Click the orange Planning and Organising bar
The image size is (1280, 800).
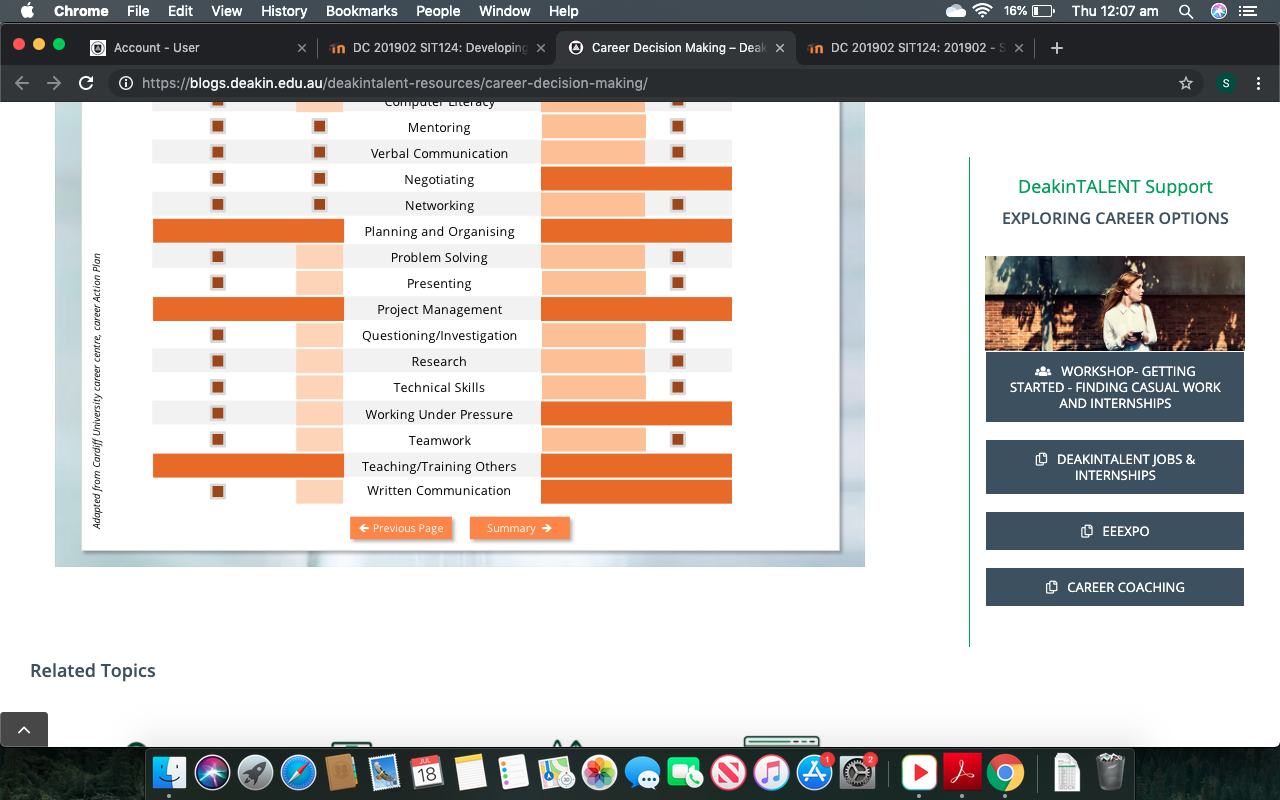pyautogui.click(x=248, y=231)
